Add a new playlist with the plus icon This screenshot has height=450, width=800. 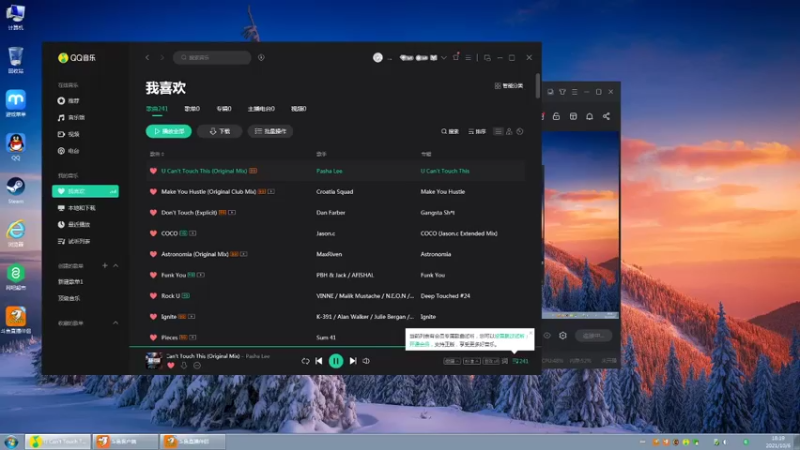coord(105,265)
